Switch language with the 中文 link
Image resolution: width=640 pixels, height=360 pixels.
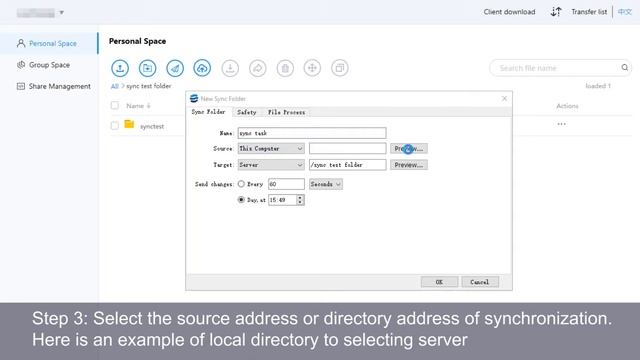[624, 12]
